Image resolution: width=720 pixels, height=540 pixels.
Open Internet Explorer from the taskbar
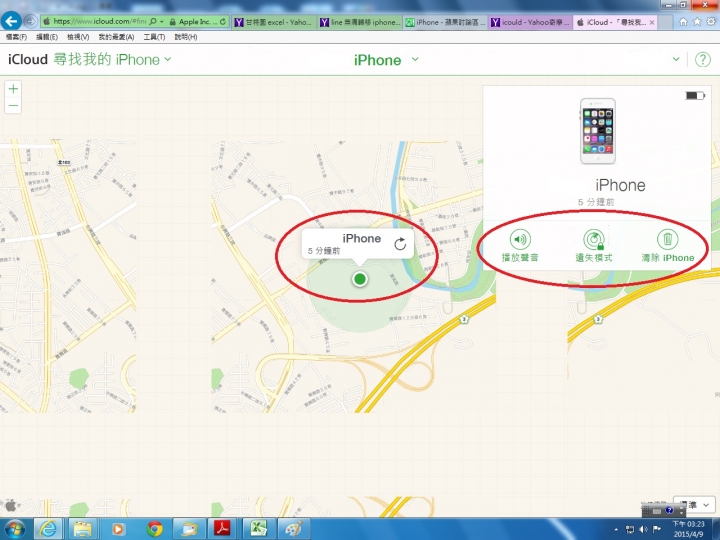coord(48,529)
